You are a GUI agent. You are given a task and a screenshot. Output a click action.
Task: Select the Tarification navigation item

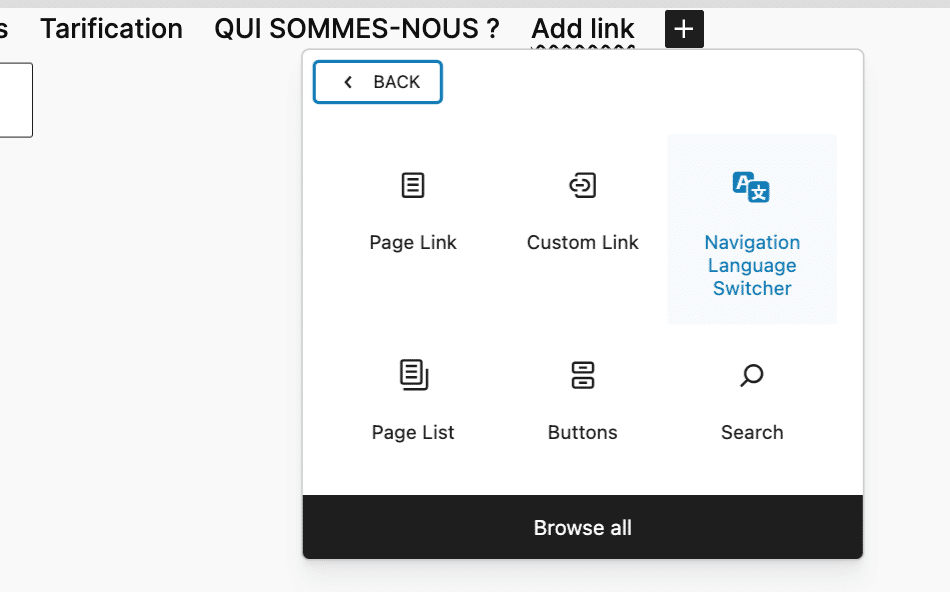[x=111, y=28]
